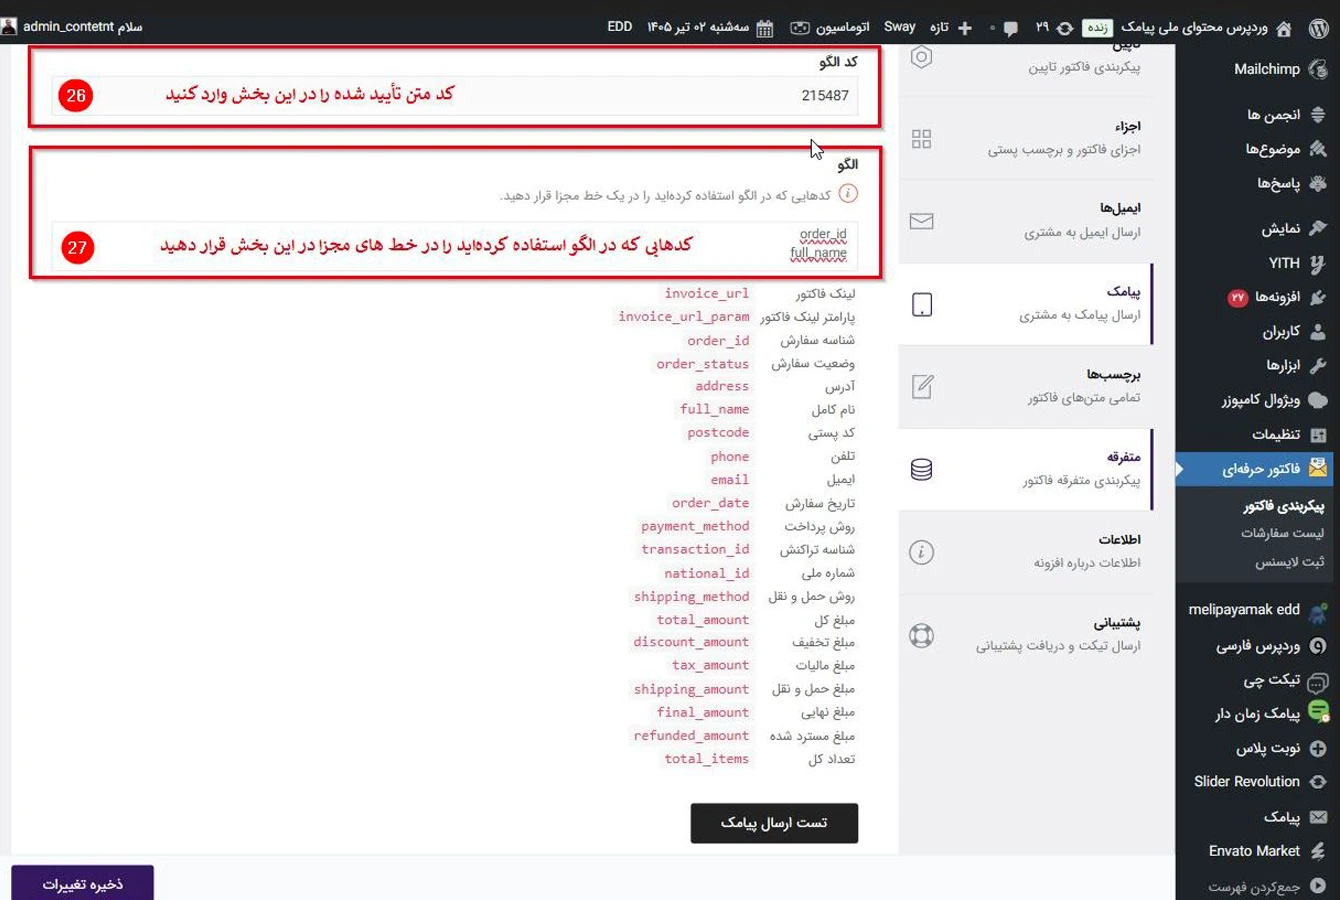
Task: Collapse menu arrow icon (جمع‌کردن فهرست)
Action: (1318, 886)
